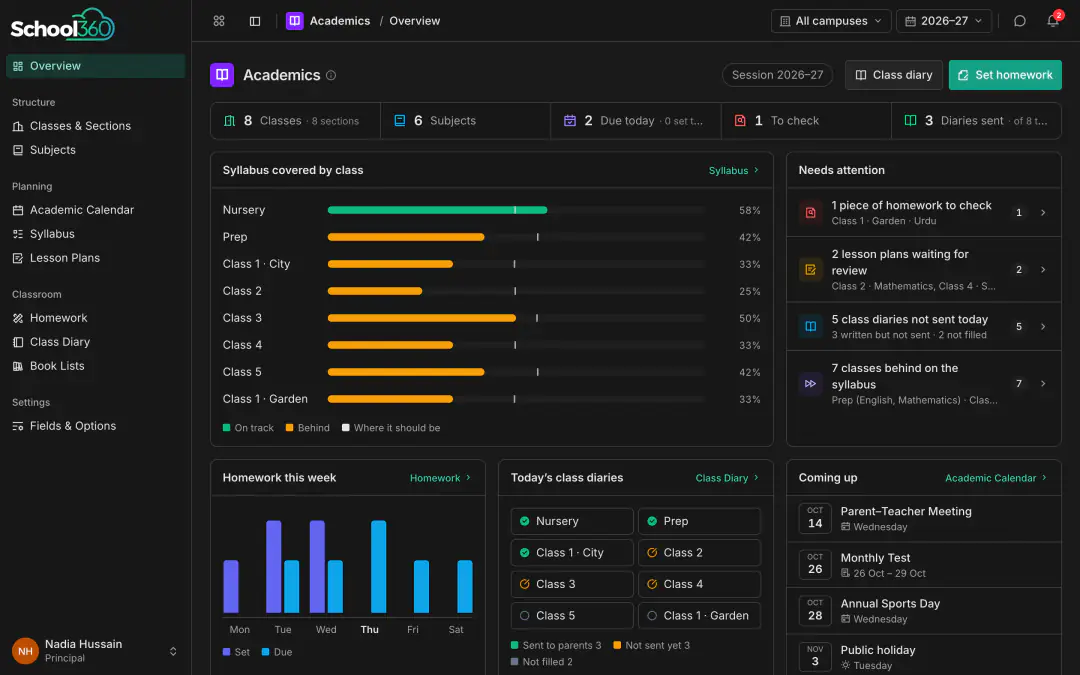Click the homework-to-check red icon in Needs attention
The height and width of the screenshot is (675, 1080).
point(811,213)
